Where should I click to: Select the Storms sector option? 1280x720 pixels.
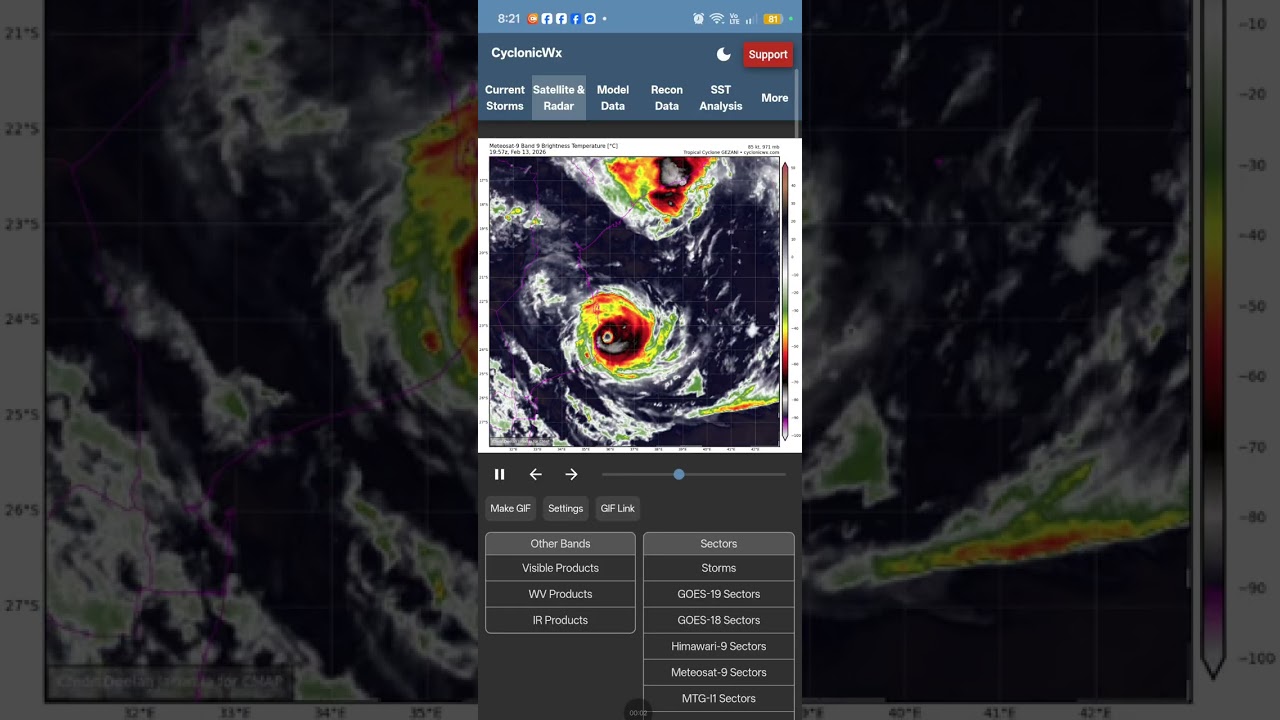click(x=719, y=568)
